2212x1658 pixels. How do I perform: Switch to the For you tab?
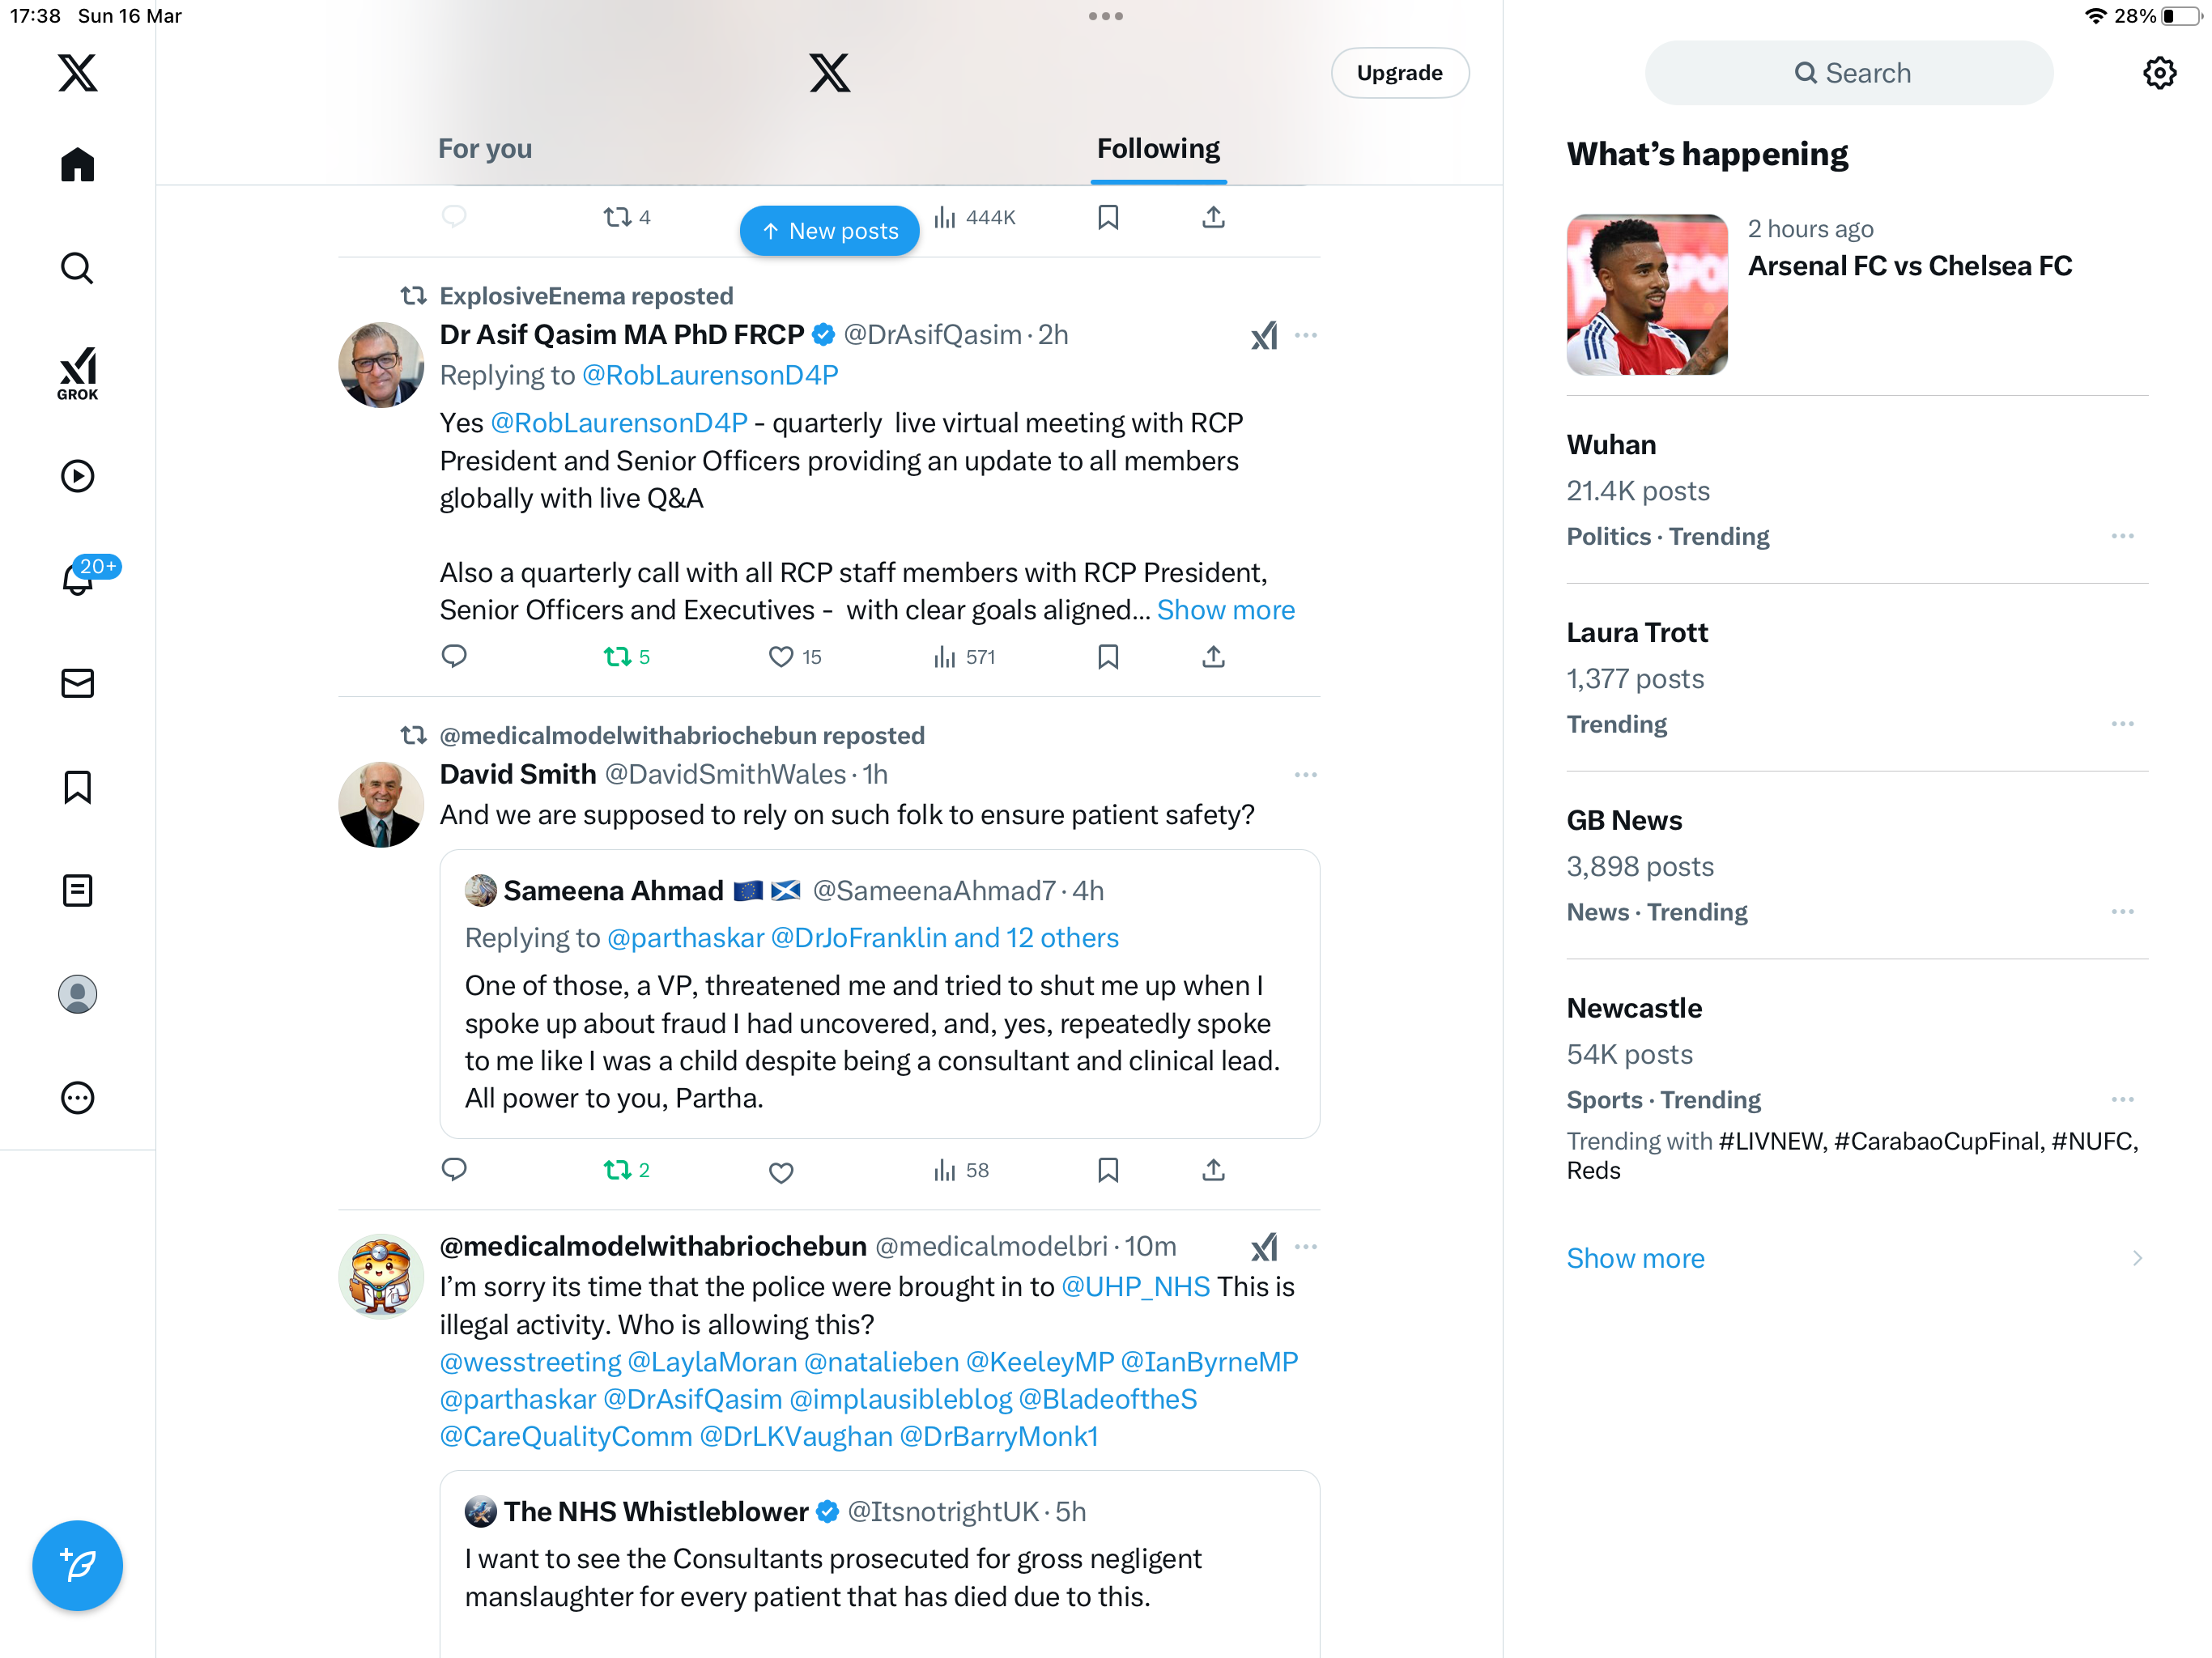point(485,149)
